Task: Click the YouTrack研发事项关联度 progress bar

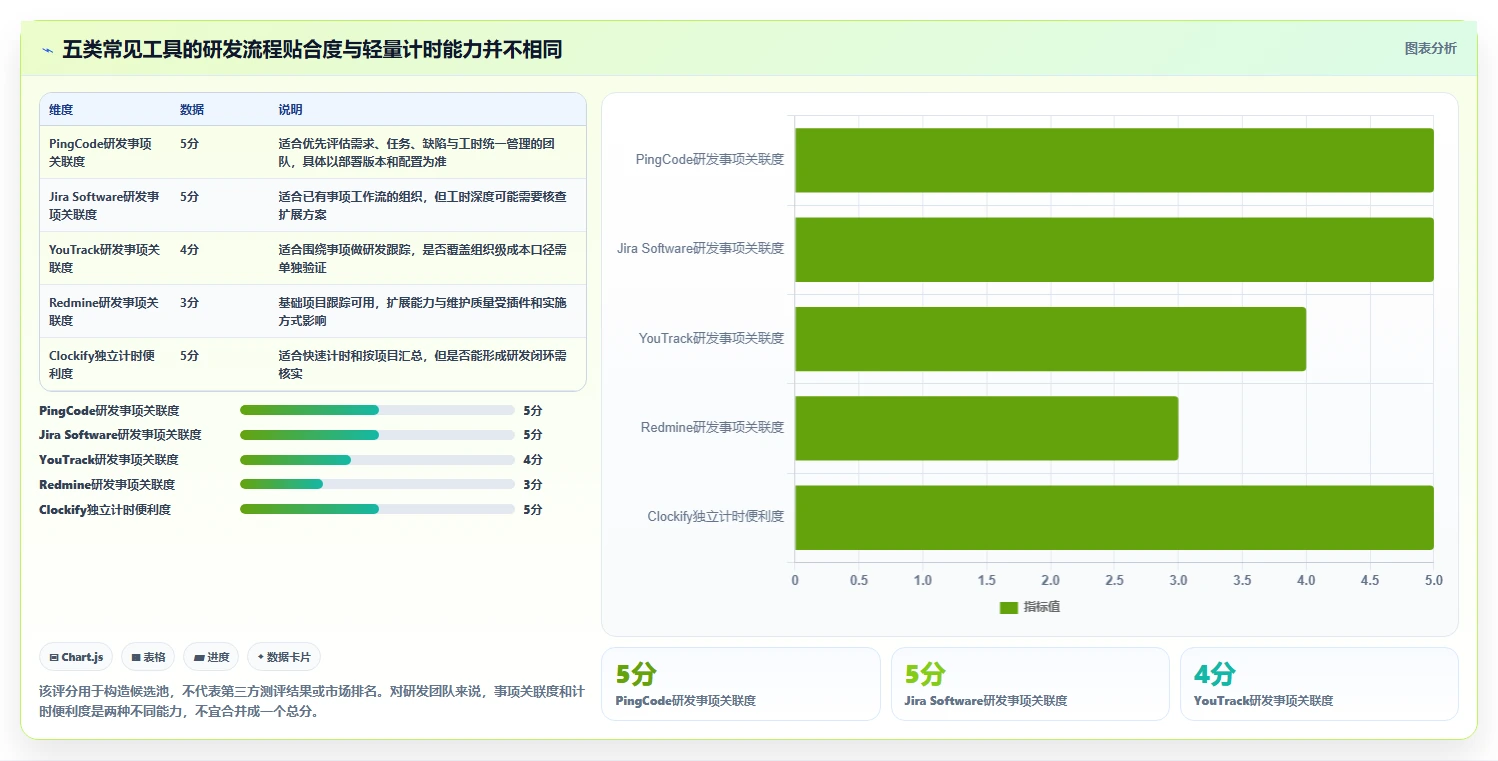Action: tap(377, 460)
